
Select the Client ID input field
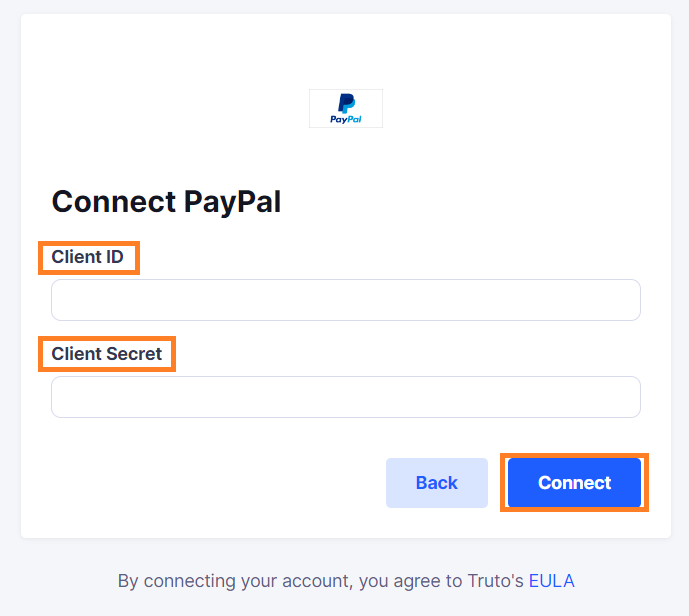[346, 300]
